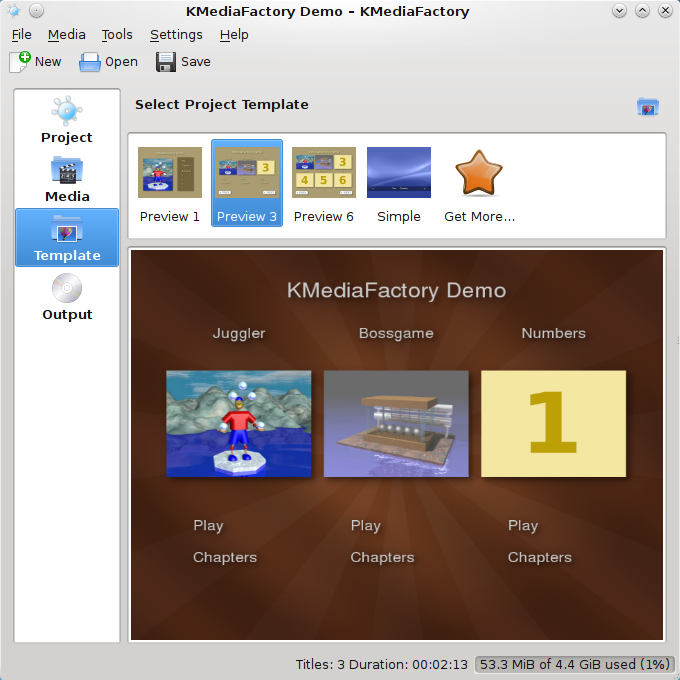Click the Juggler title label in preview

tap(239, 333)
